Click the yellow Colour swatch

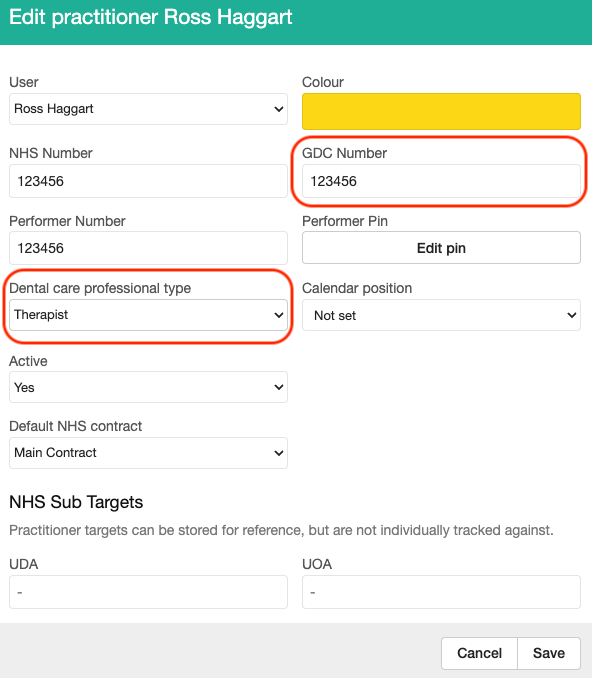(441, 112)
